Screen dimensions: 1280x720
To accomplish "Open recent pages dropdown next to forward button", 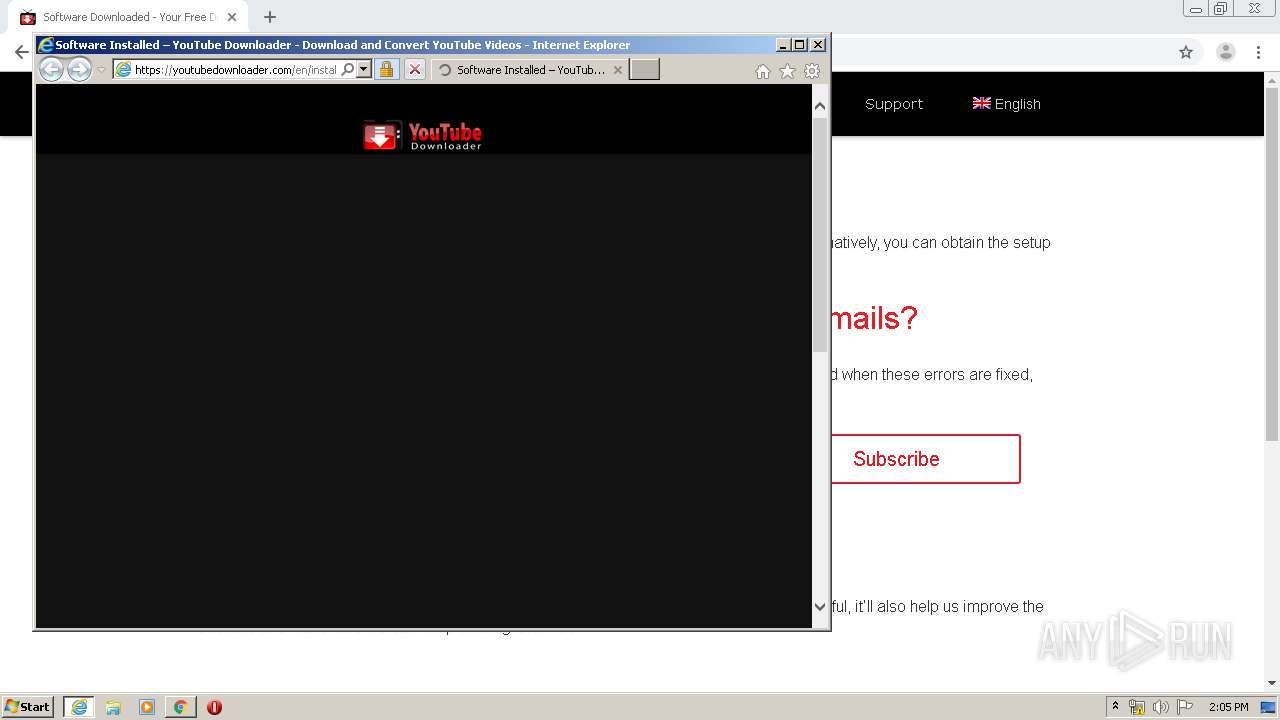I will [101, 70].
